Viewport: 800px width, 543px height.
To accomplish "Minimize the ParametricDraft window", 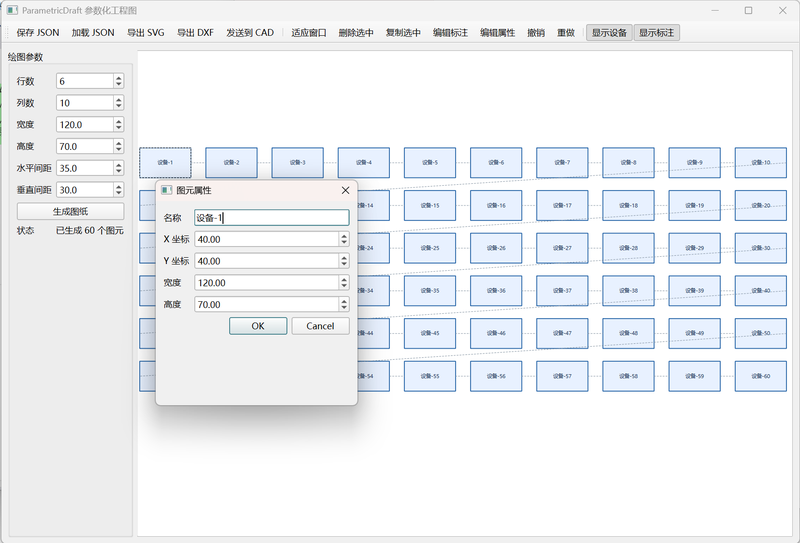I will pyautogui.click(x=715, y=10).
